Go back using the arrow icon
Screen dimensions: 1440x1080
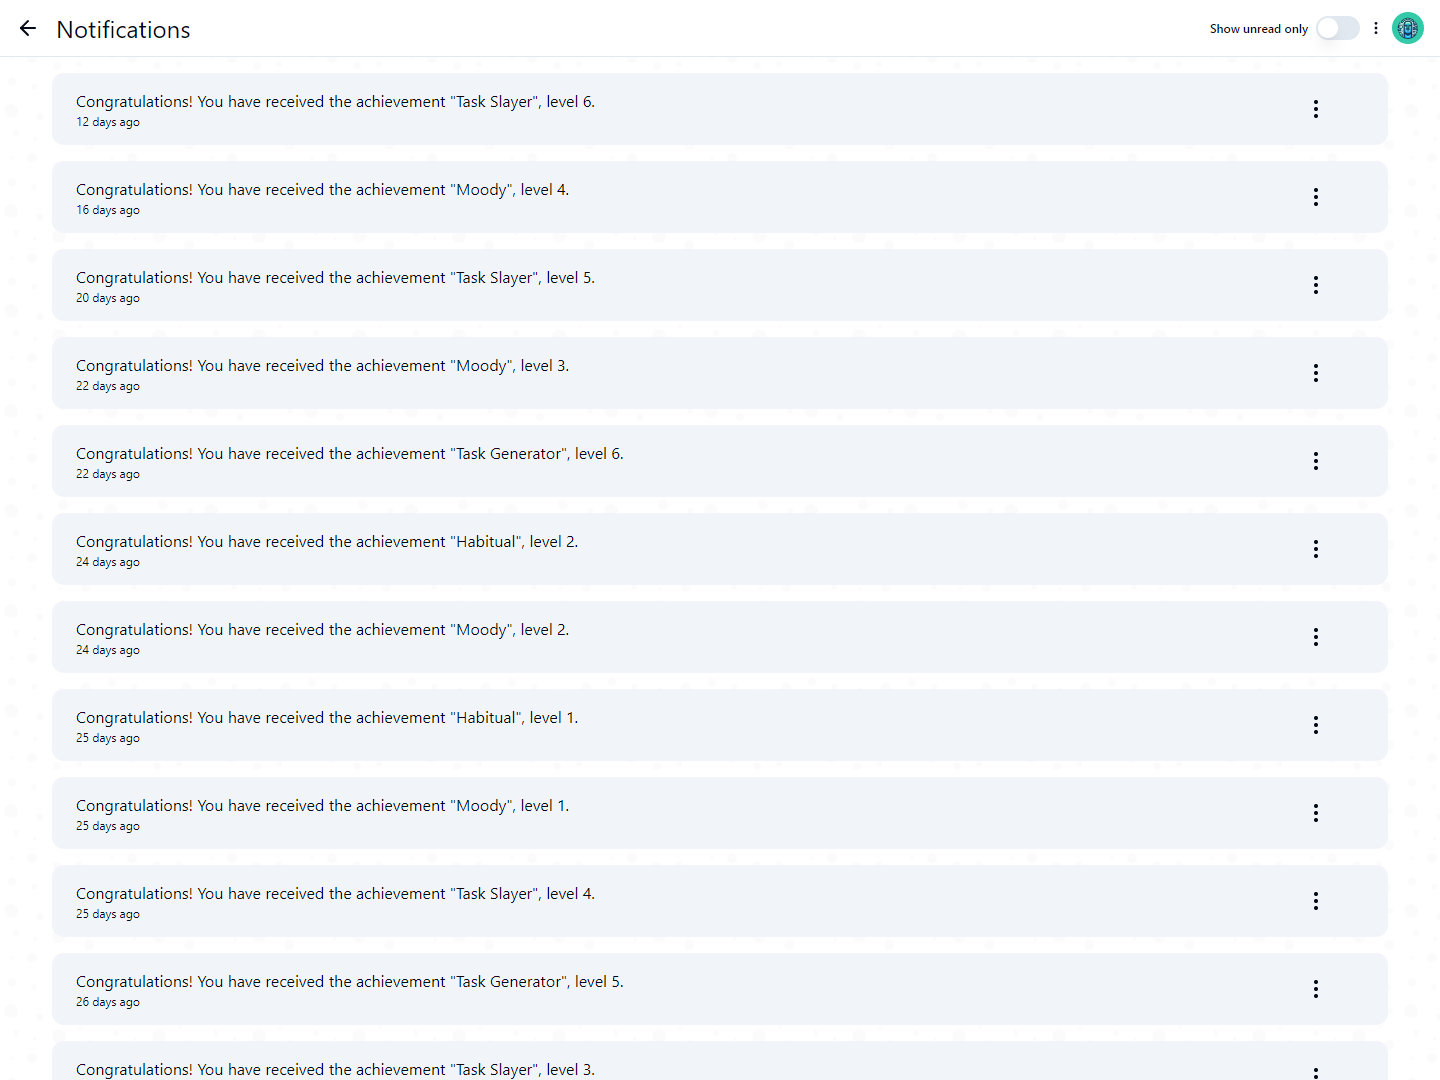point(28,29)
